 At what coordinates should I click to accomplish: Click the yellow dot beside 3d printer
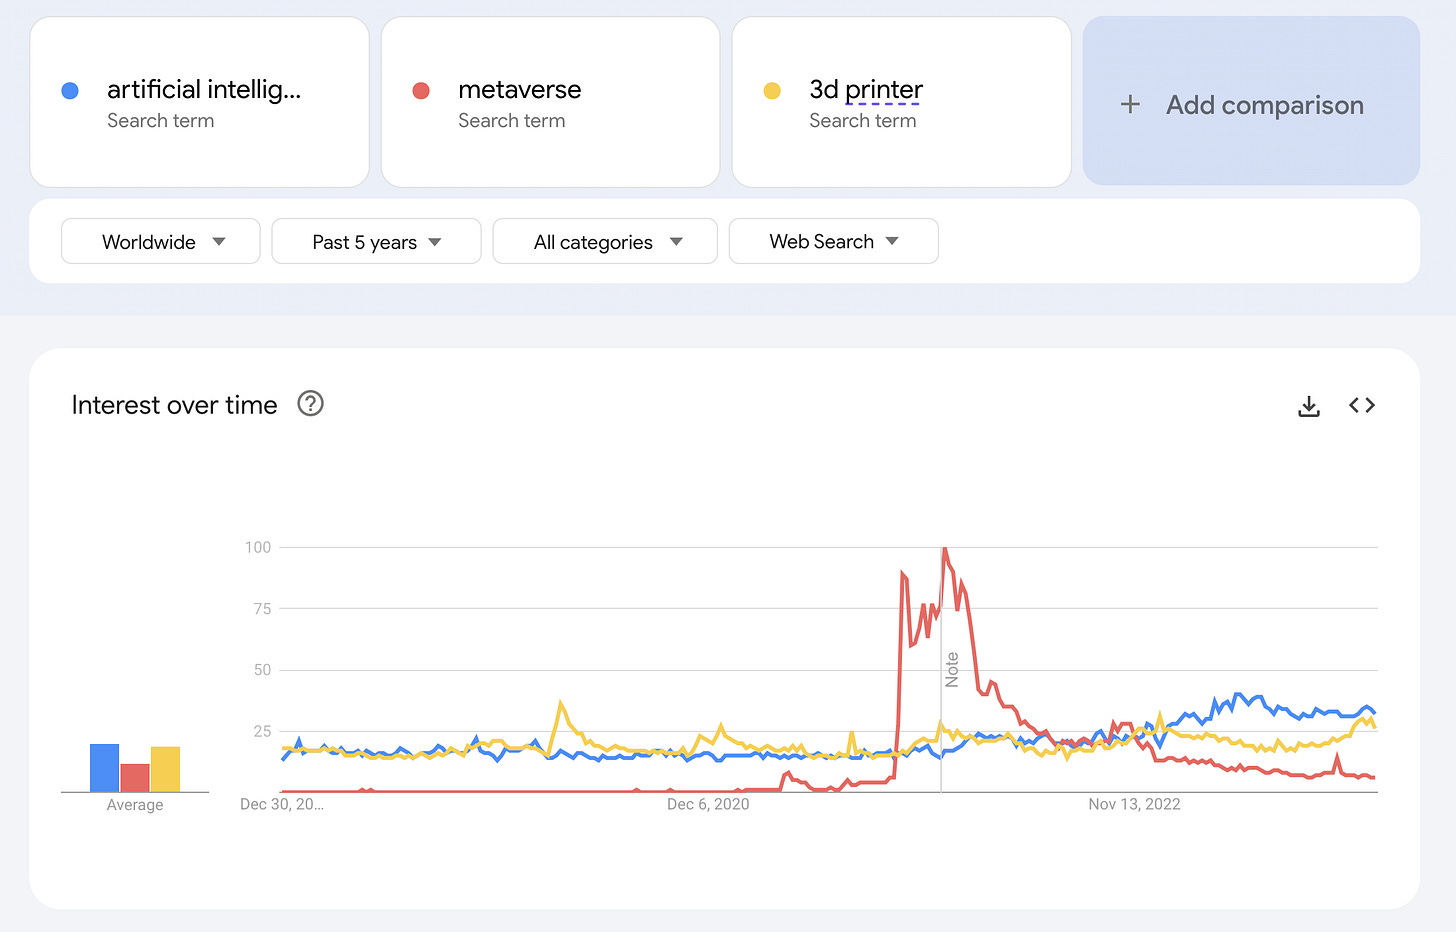[772, 91]
